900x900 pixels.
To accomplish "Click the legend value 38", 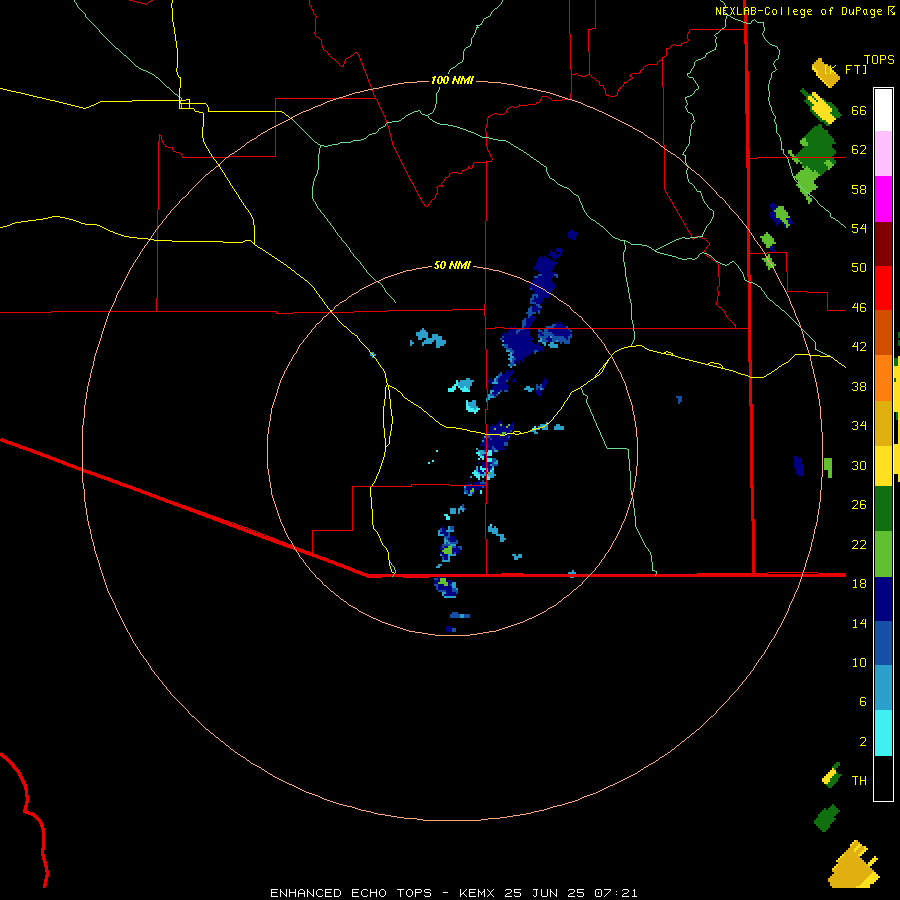I will click(x=859, y=386).
